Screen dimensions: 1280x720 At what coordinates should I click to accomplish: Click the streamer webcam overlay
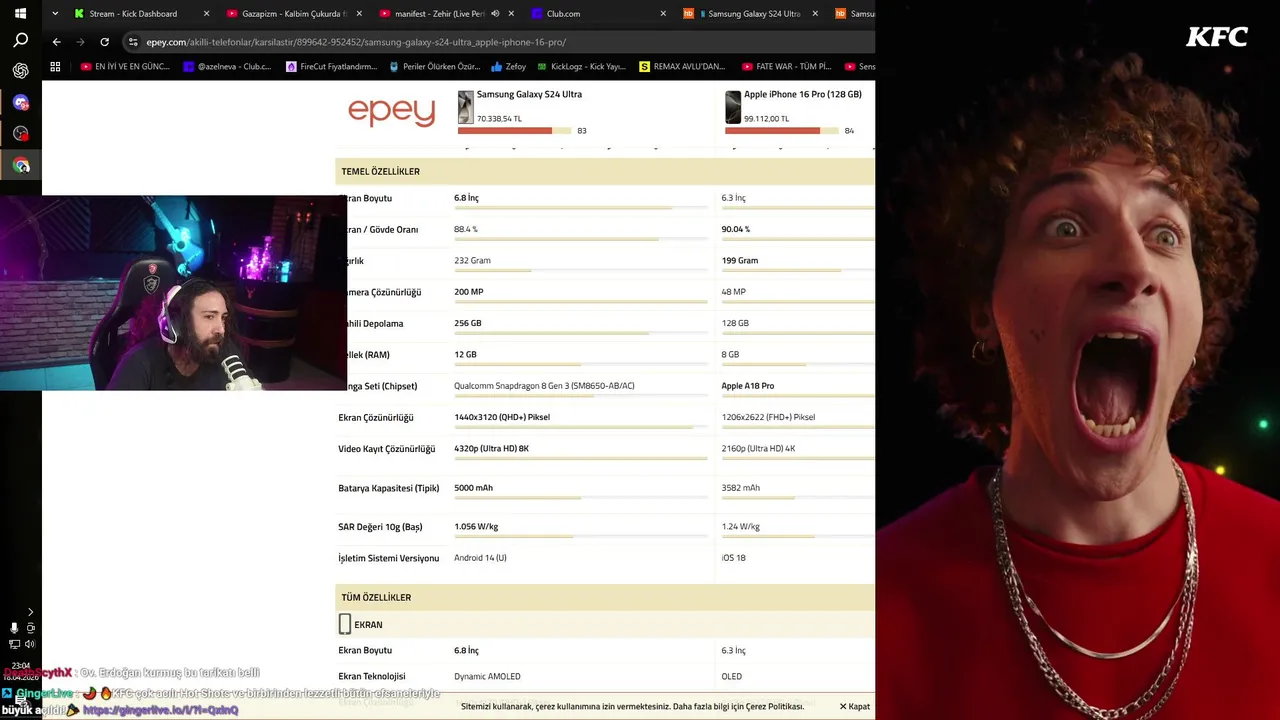(173, 292)
